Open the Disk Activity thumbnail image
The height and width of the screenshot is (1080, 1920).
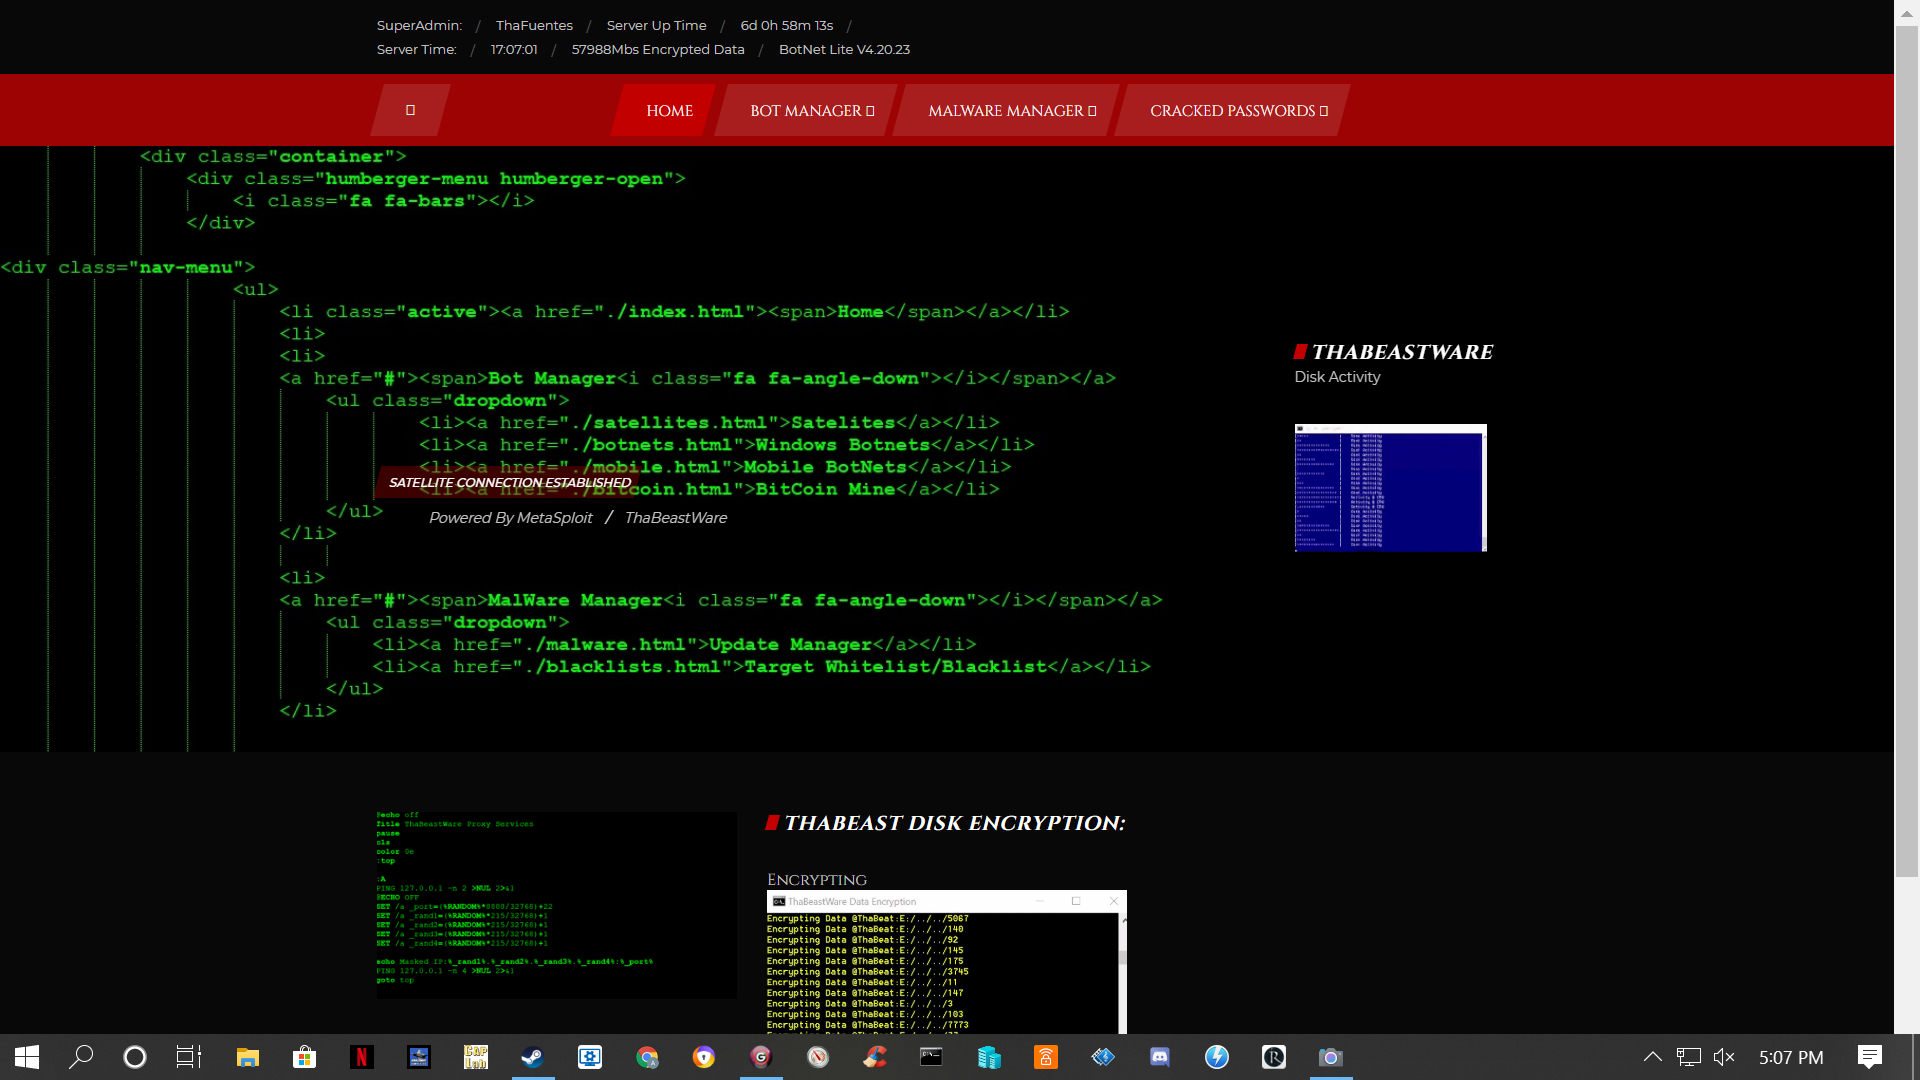pyautogui.click(x=1390, y=488)
